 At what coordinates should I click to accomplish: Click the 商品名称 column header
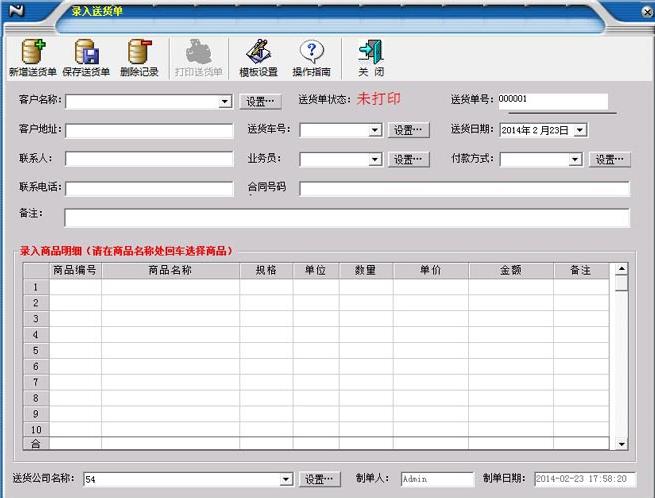170,270
